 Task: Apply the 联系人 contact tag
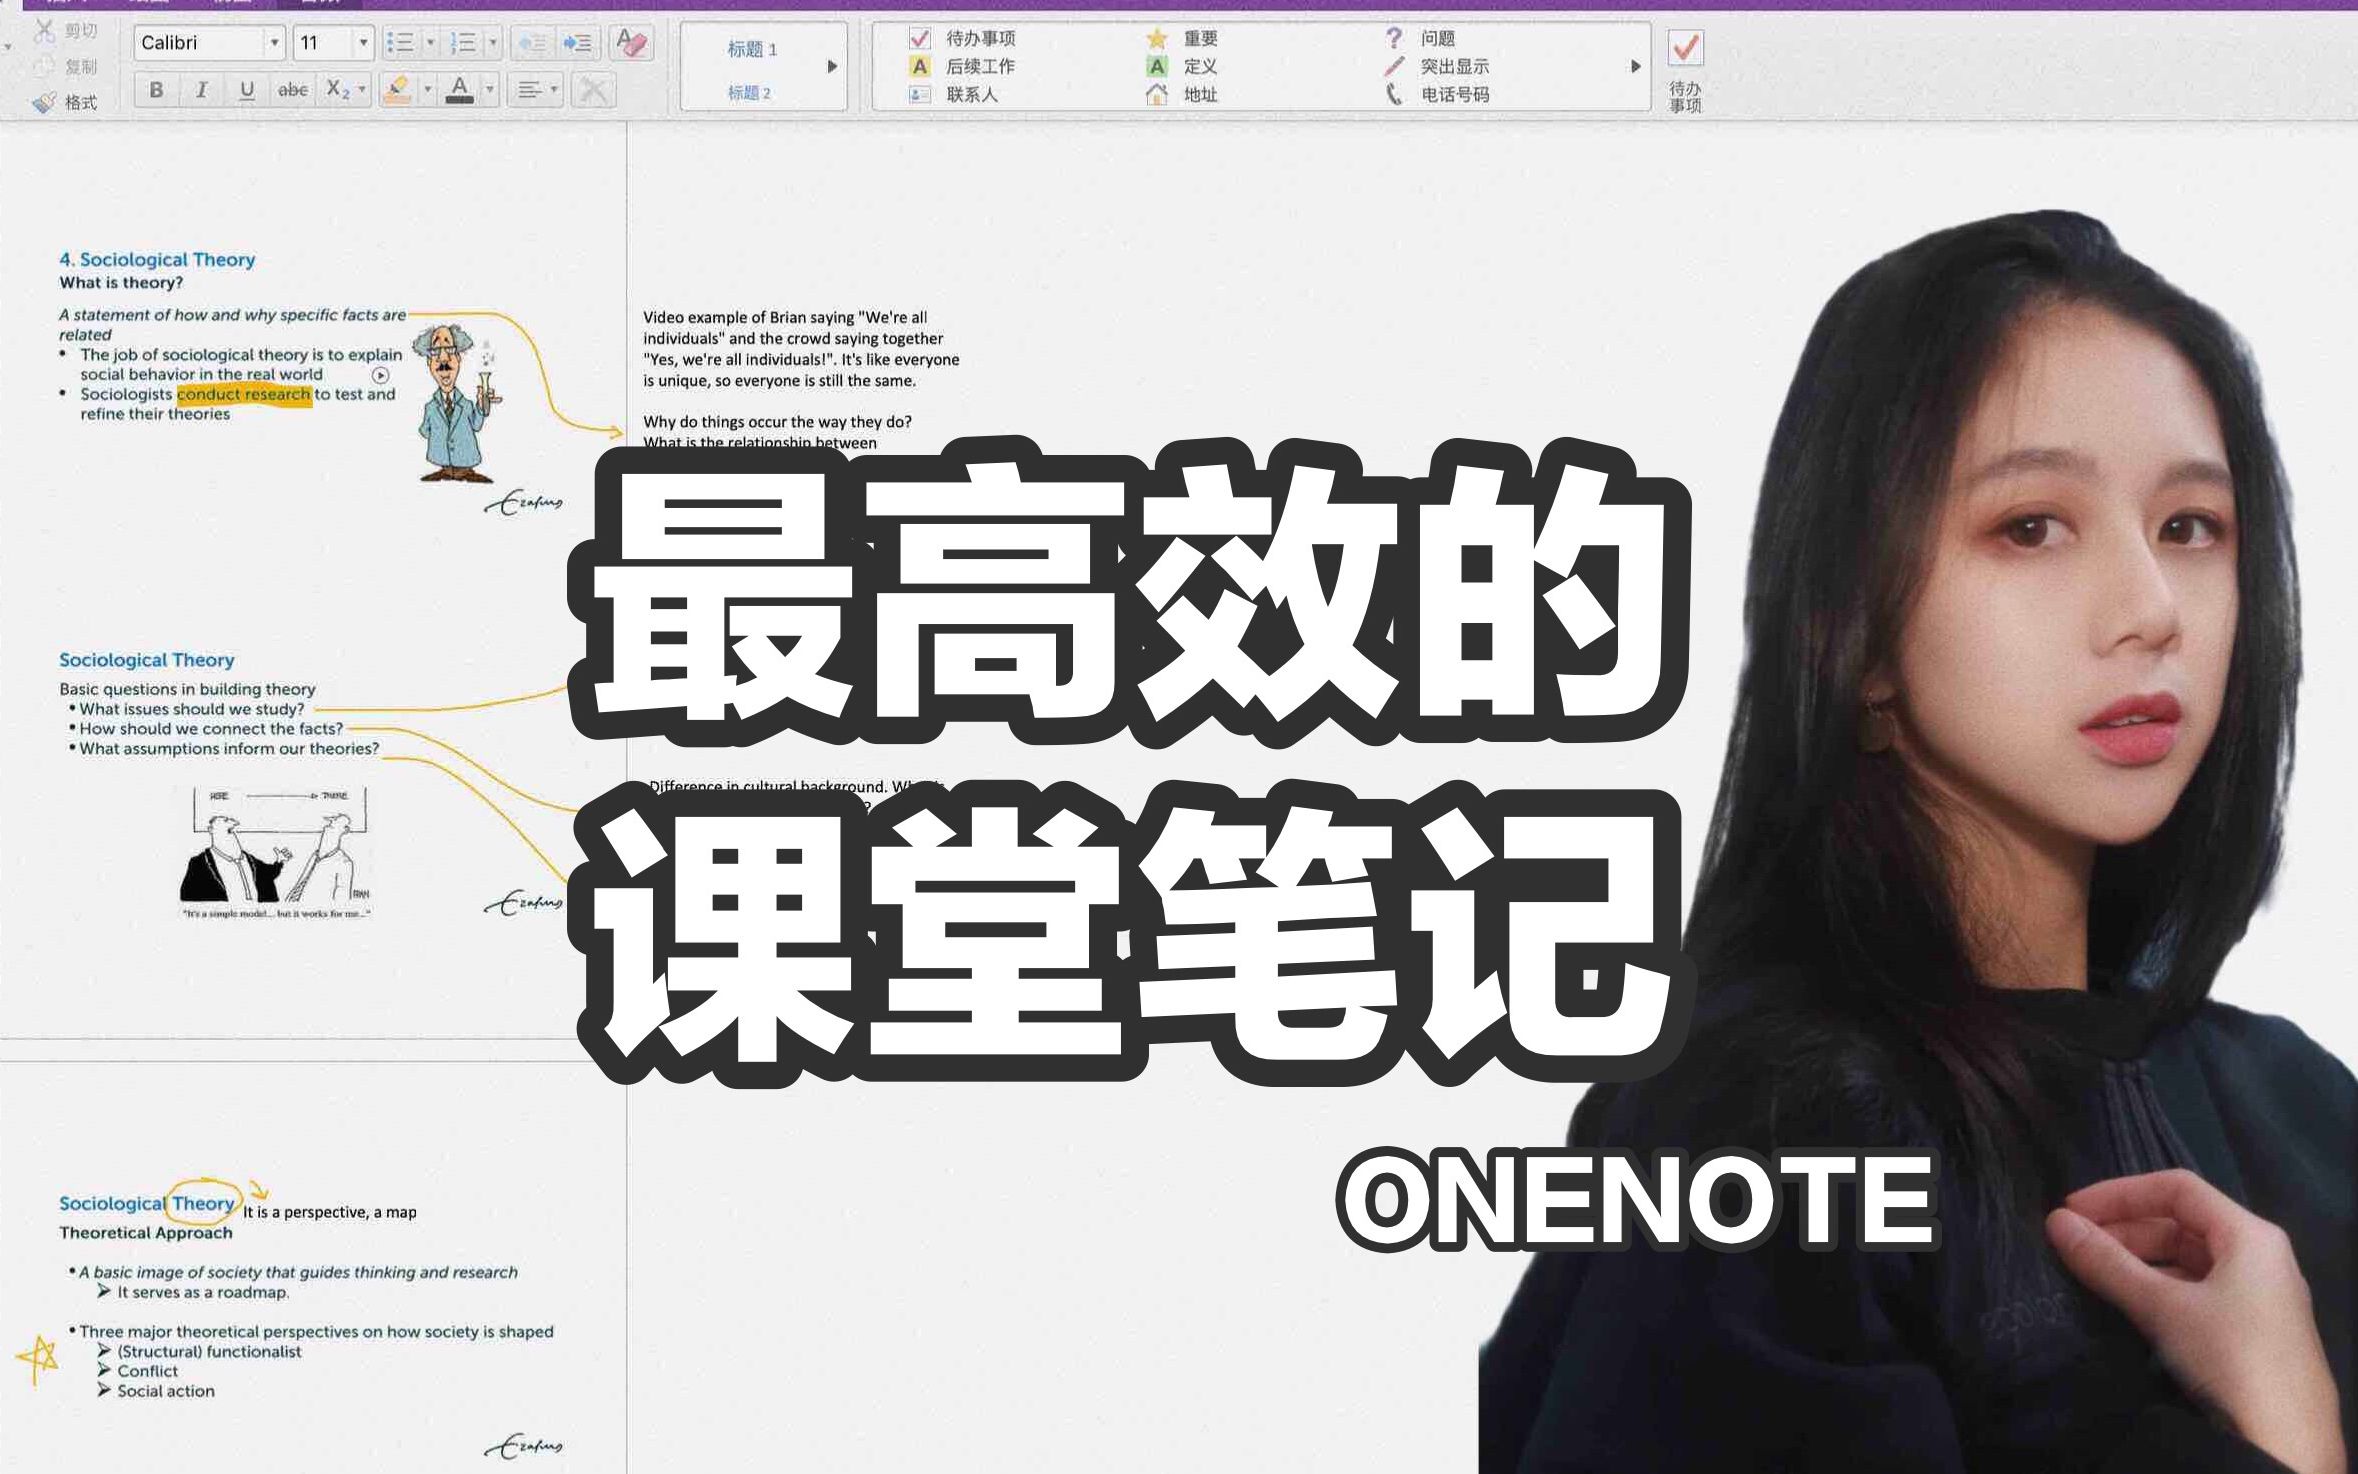[952, 95]
